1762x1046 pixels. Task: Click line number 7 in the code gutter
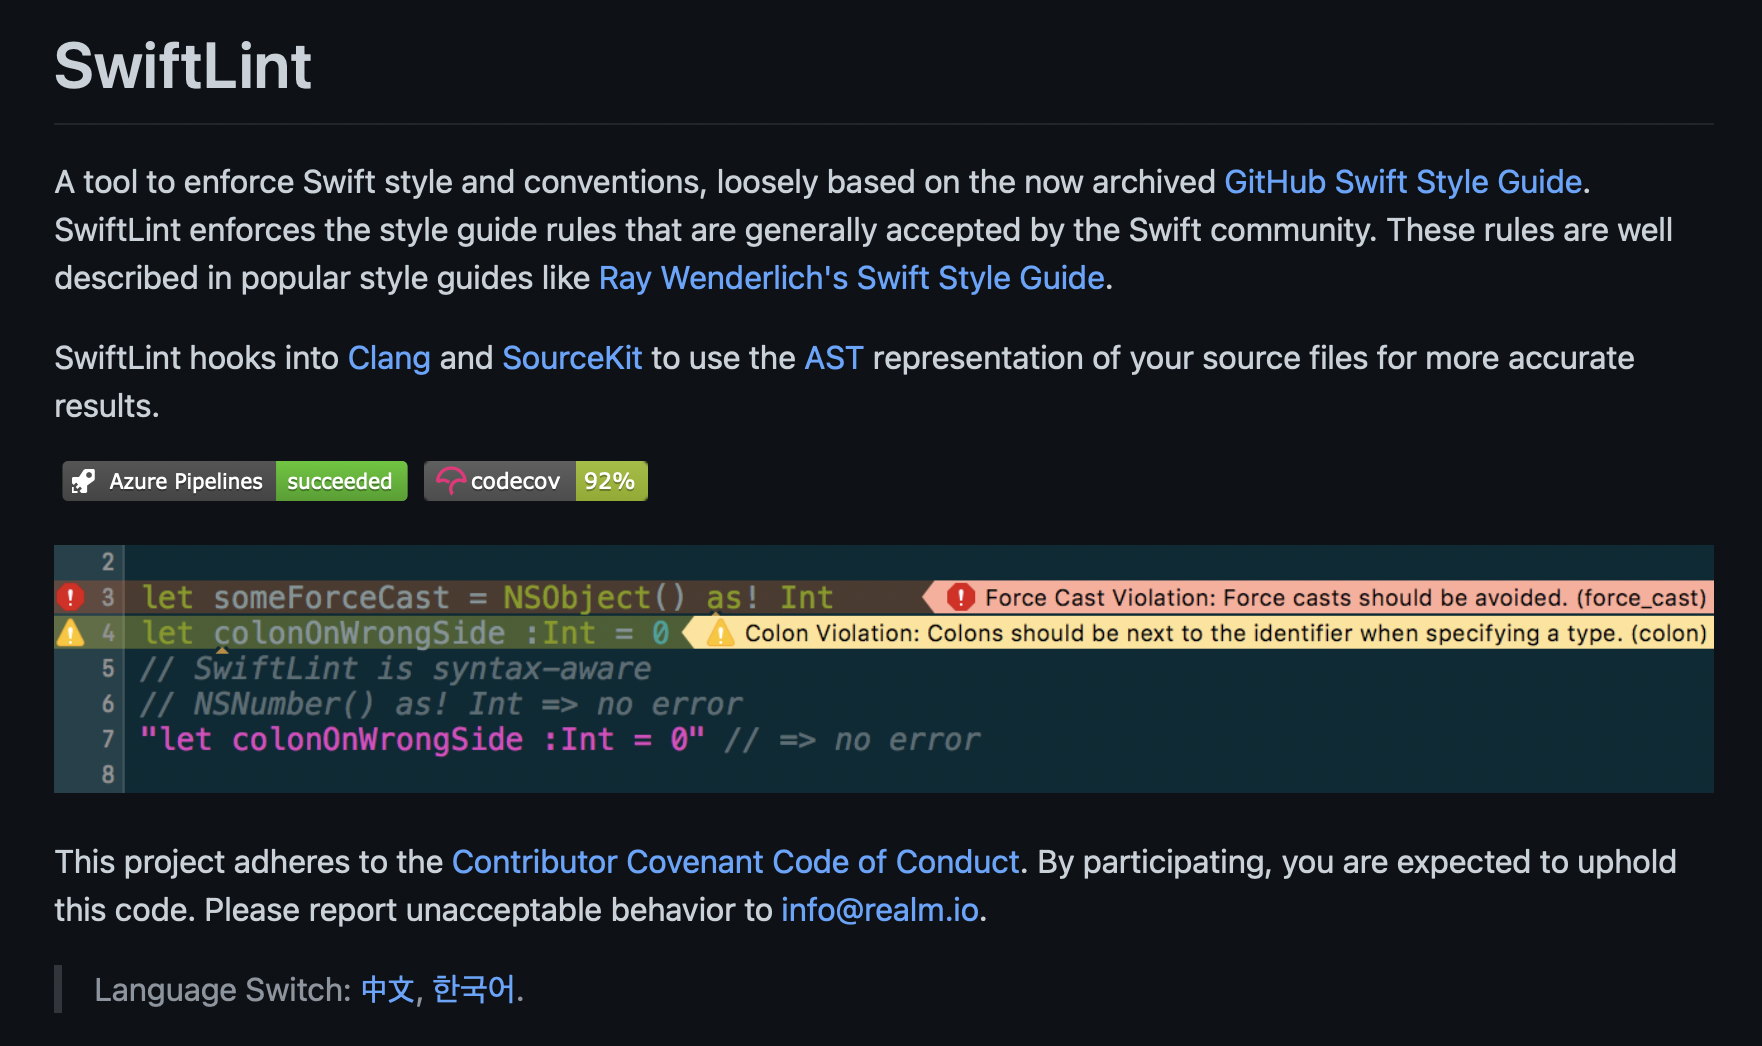click(106, 739)
